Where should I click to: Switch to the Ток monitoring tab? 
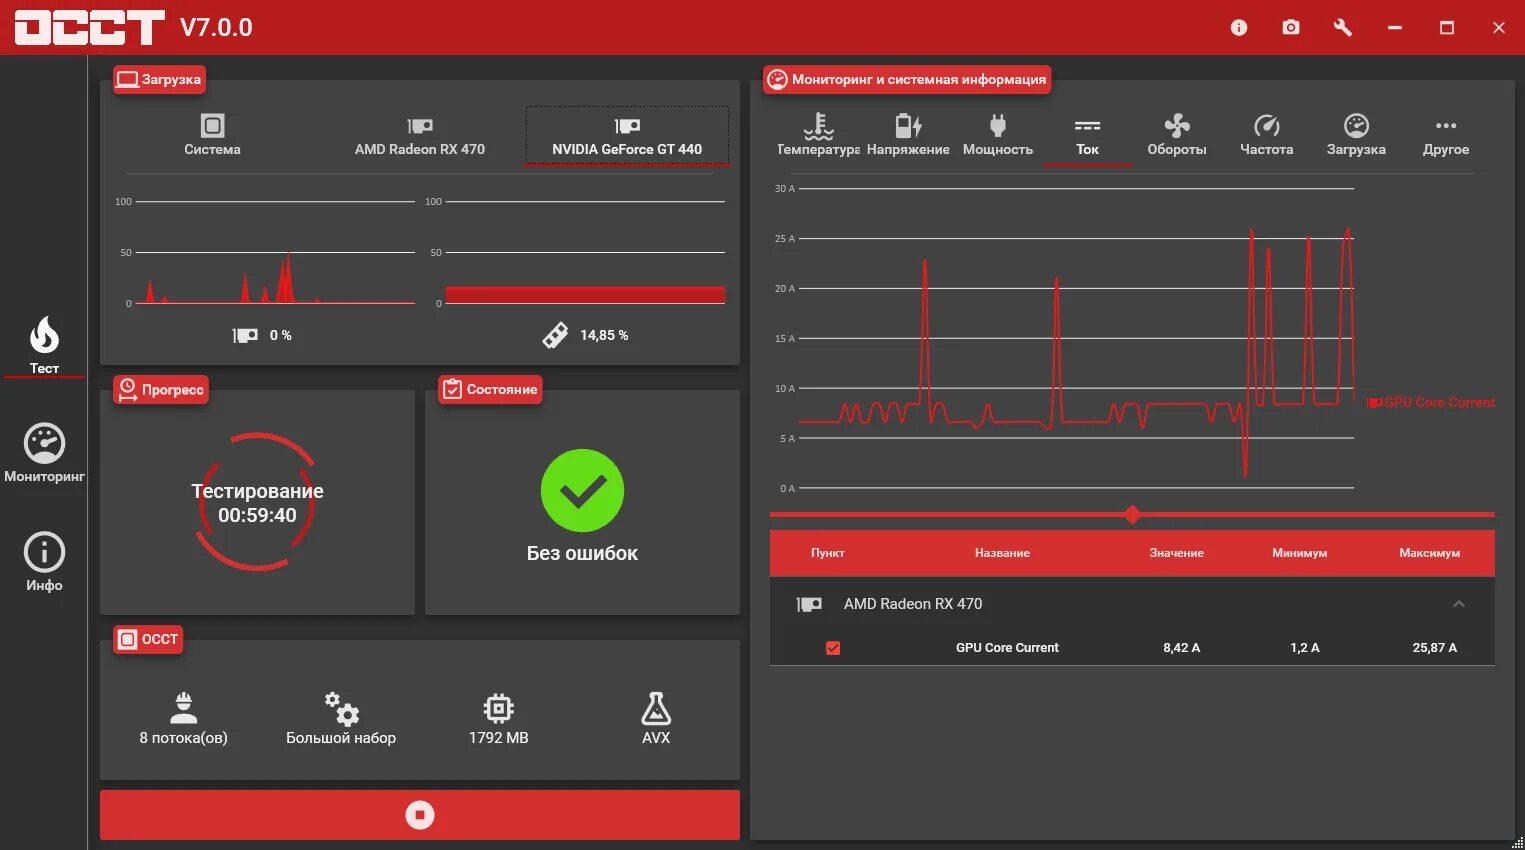pos(1087,137)
